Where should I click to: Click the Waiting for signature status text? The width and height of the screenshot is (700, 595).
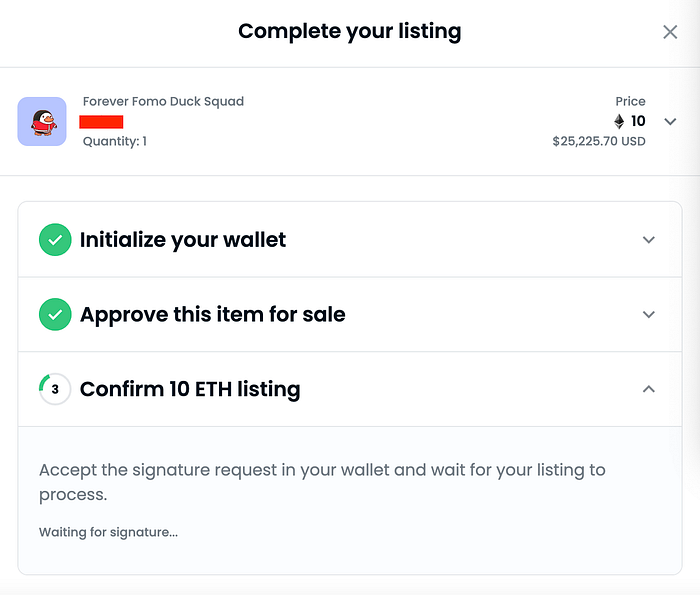(x=108, y=532)
